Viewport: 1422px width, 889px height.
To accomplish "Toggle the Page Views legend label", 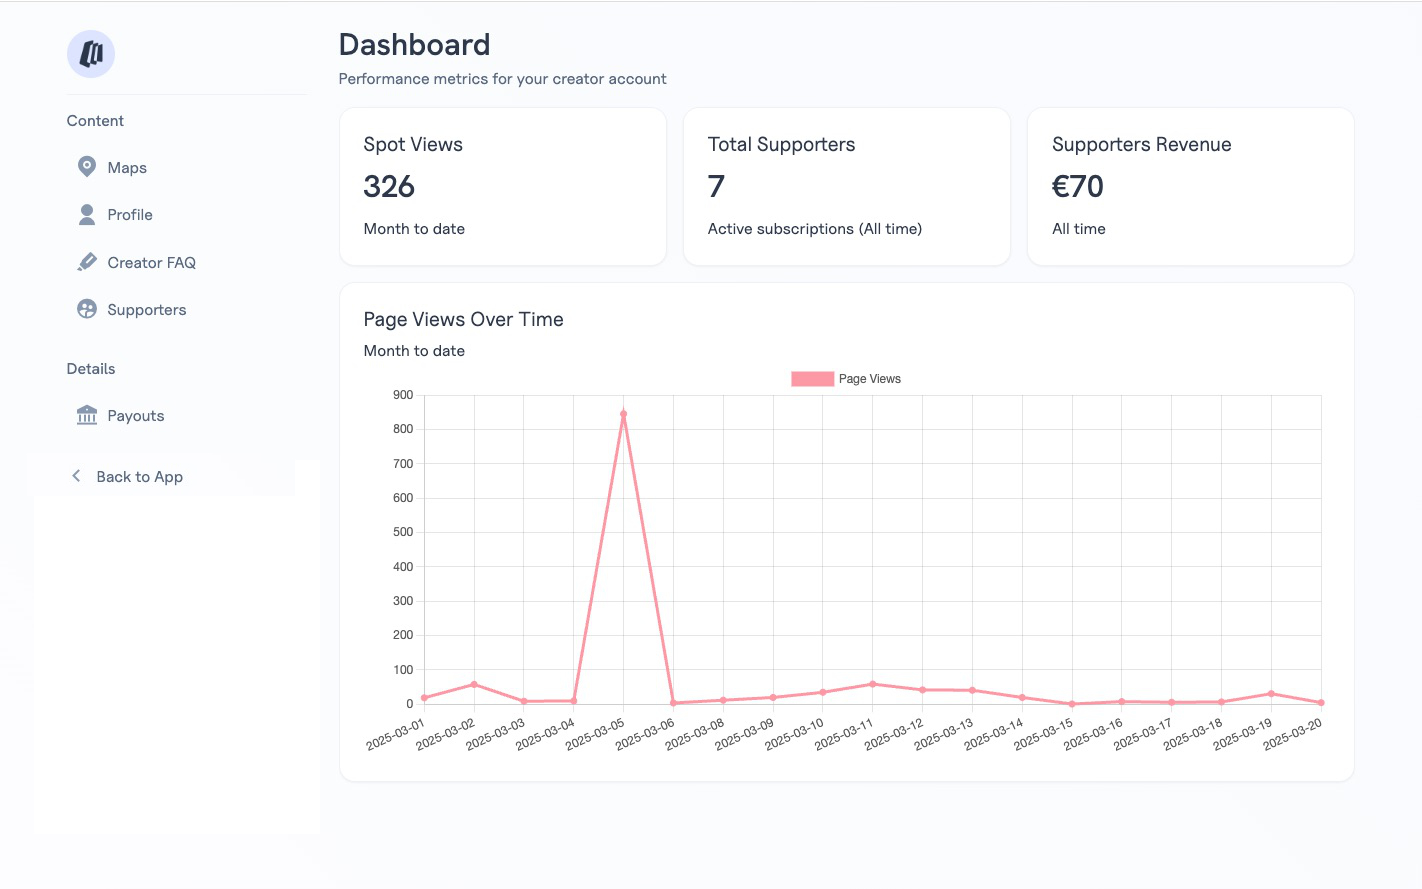I will coord(869,379).
